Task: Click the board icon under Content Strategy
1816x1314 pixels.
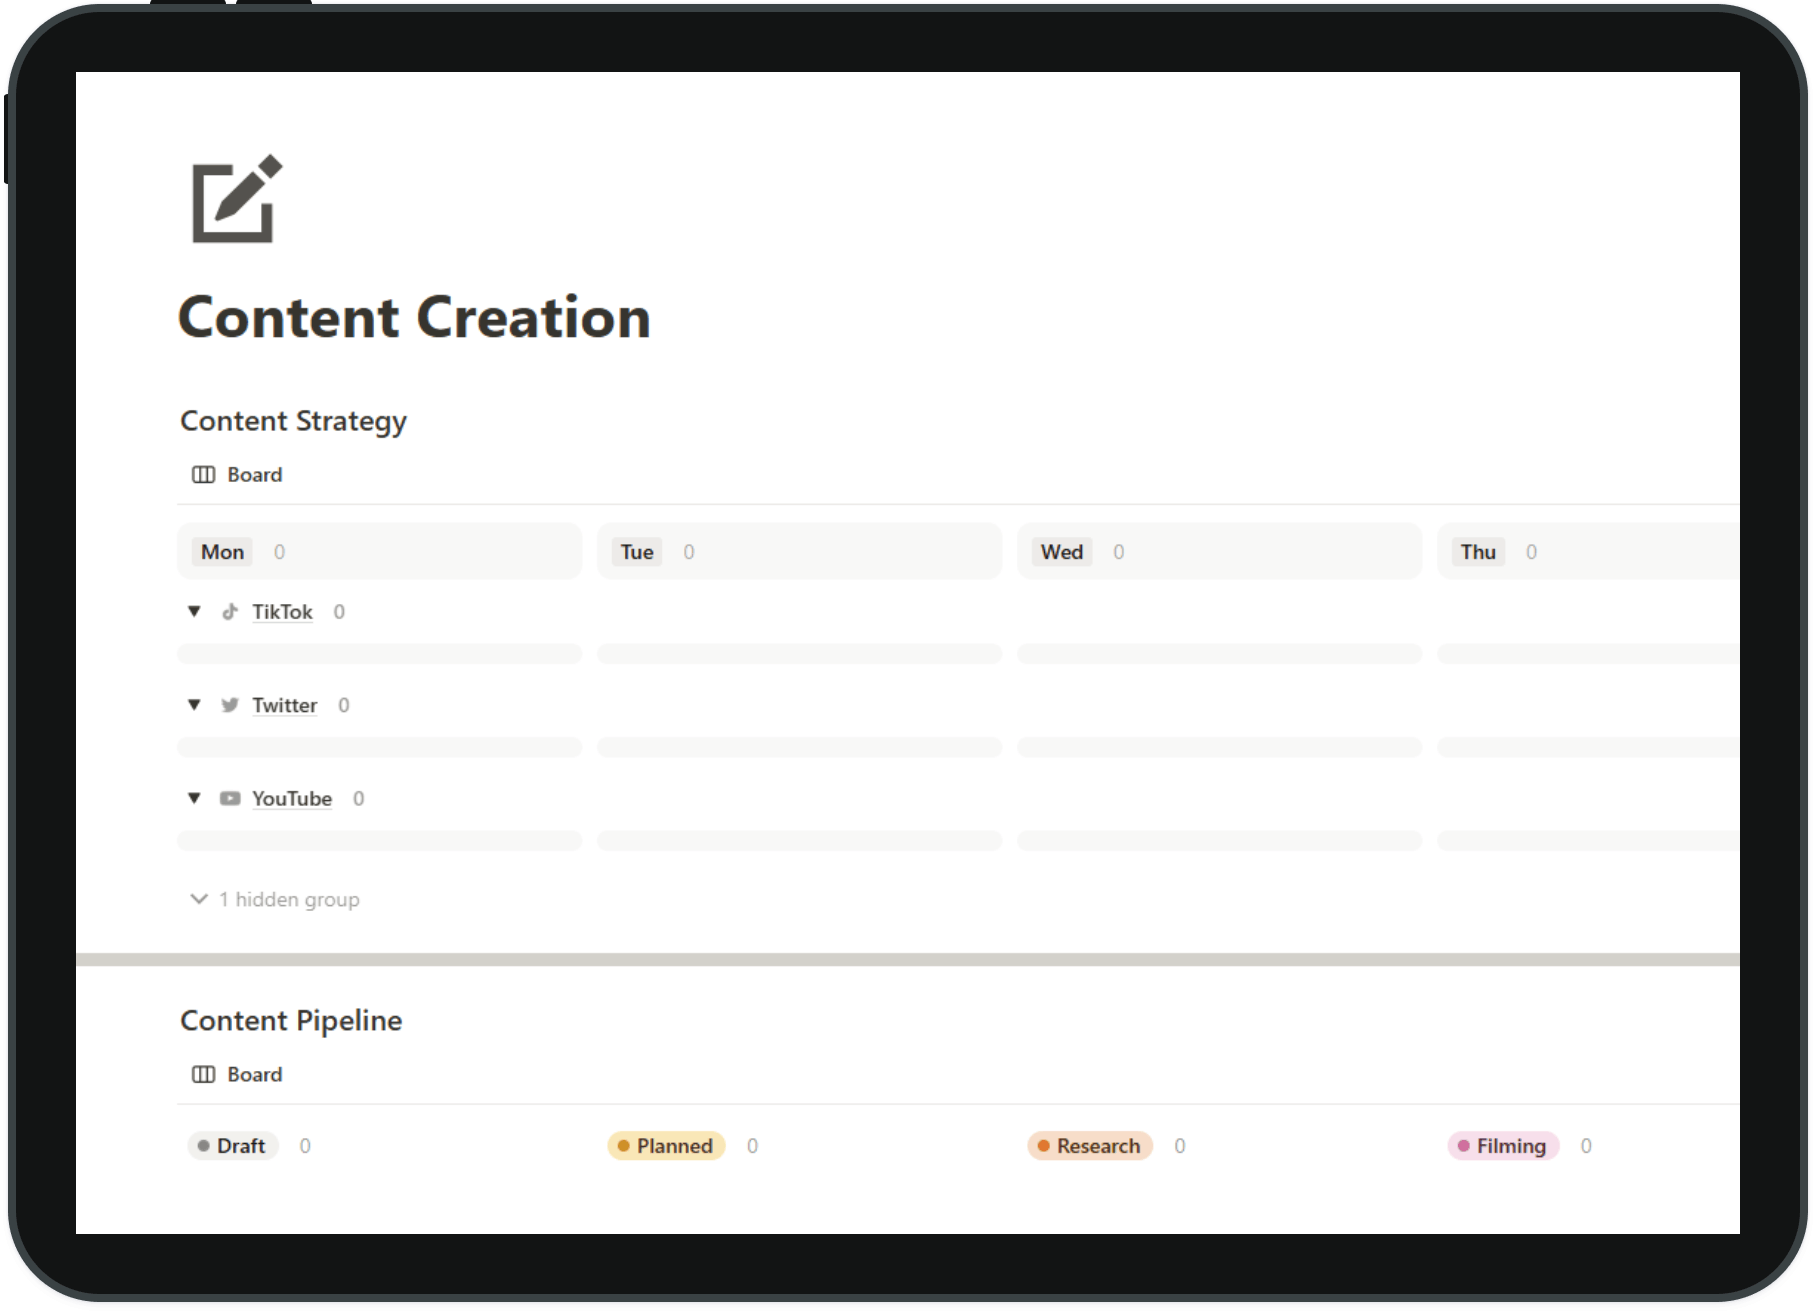Action: [203, 474]
